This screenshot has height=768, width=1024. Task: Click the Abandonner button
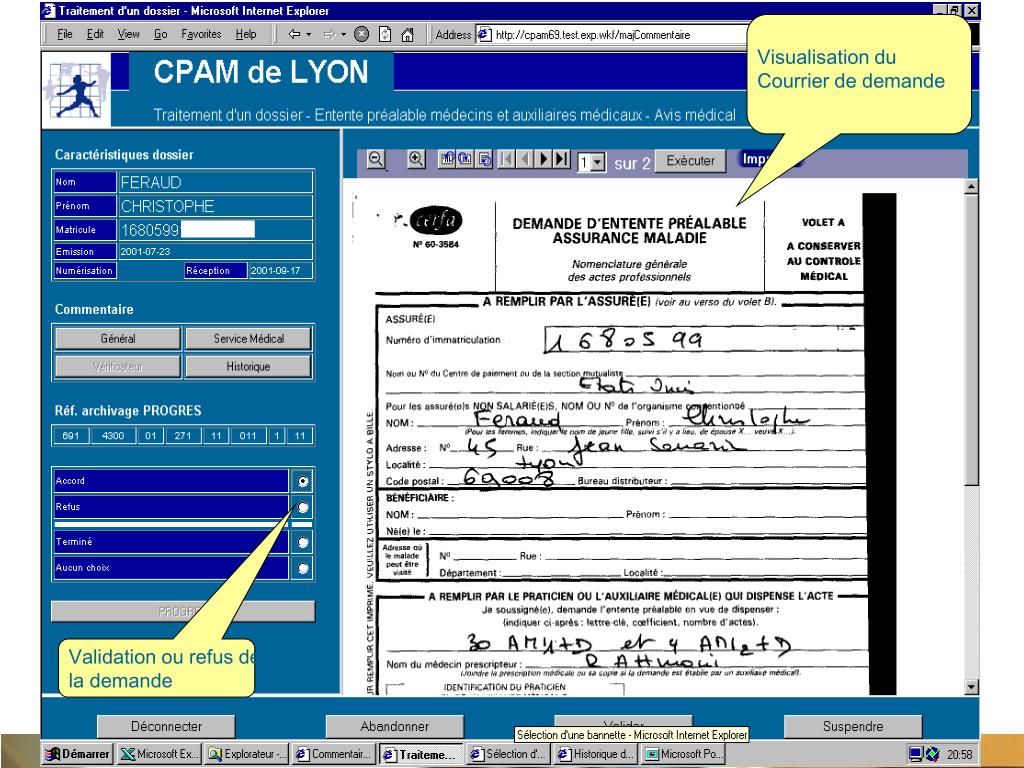tap(394, 726)
